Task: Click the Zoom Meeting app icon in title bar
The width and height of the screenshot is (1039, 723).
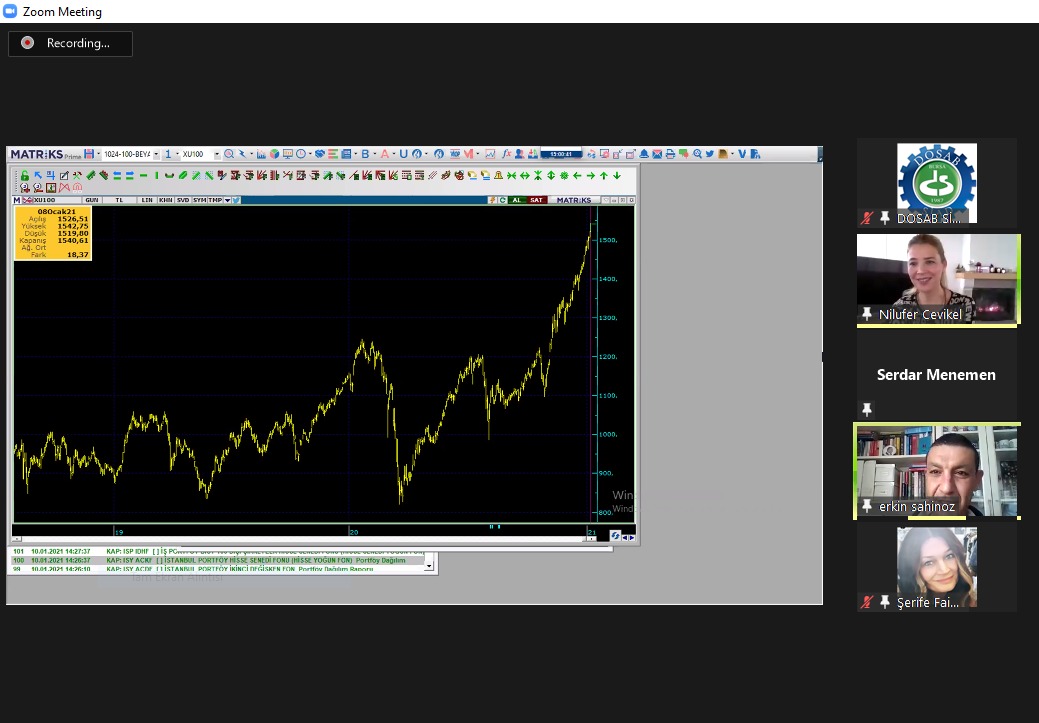Action: pyautogui.click(x=10, y=11)
